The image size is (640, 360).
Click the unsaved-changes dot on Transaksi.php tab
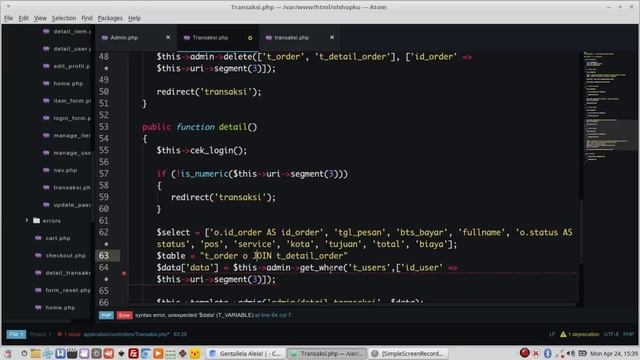pyautogui.click(x=250, y=38)
